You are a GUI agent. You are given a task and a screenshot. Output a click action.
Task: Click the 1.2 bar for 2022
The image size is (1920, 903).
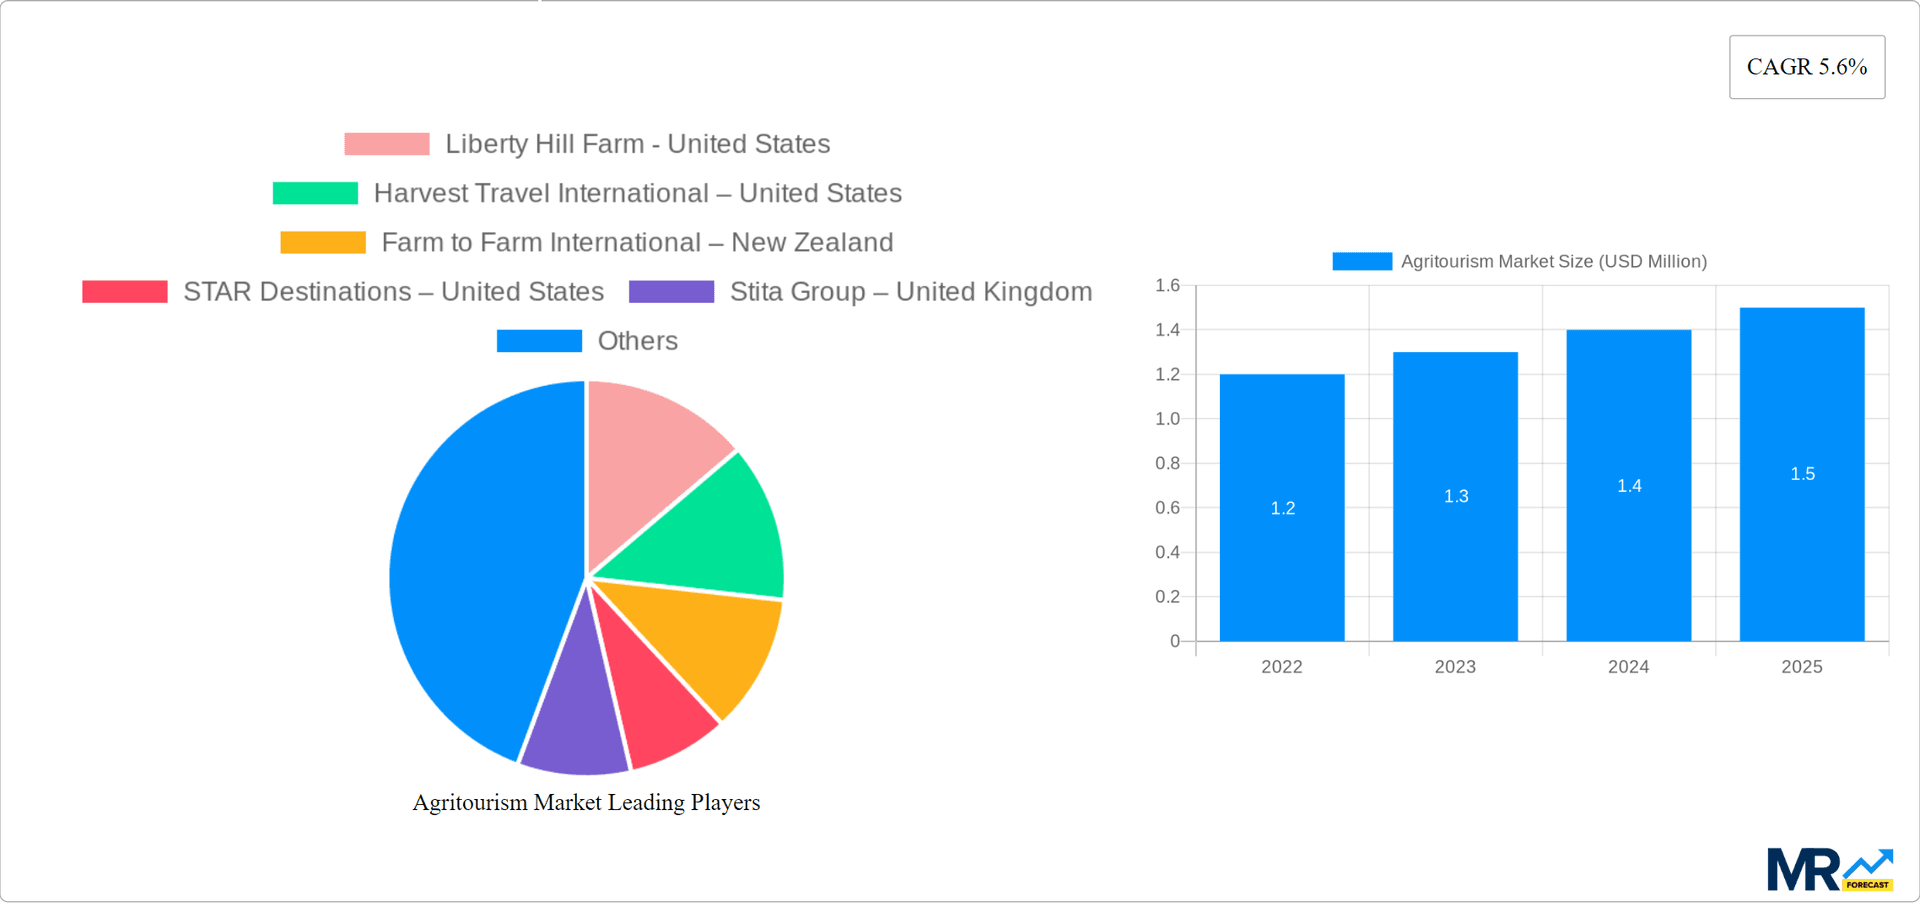1282,507
